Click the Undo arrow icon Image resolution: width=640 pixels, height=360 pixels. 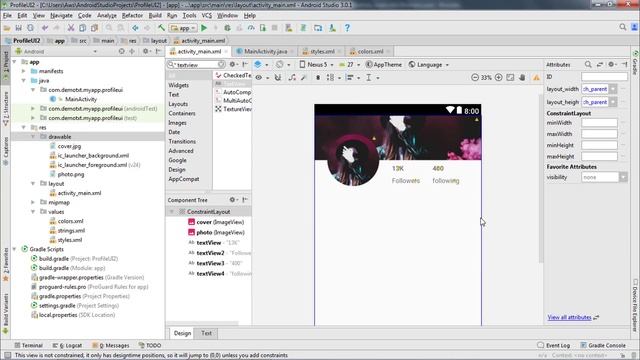pyautogui.click(x=44, y=28)
